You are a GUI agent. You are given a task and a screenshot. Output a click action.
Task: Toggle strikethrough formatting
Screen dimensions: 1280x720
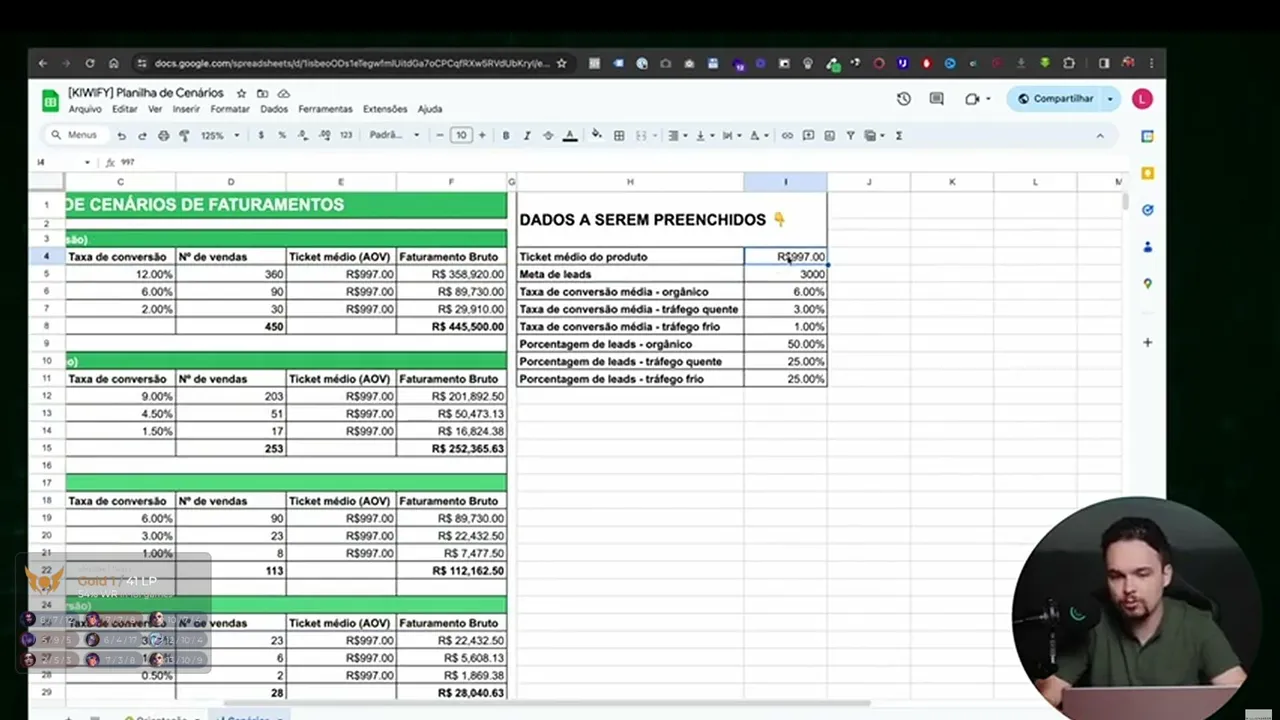coord(548,135)
